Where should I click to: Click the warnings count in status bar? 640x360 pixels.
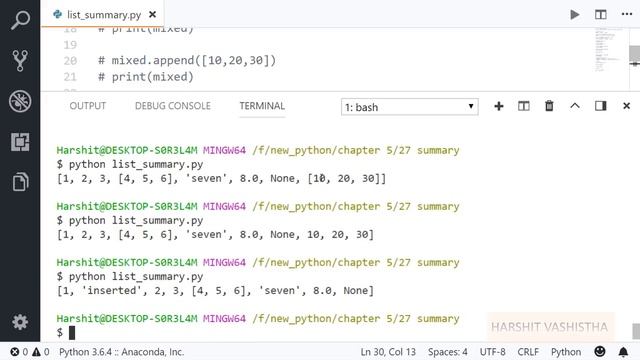click(x=41, y=352)
